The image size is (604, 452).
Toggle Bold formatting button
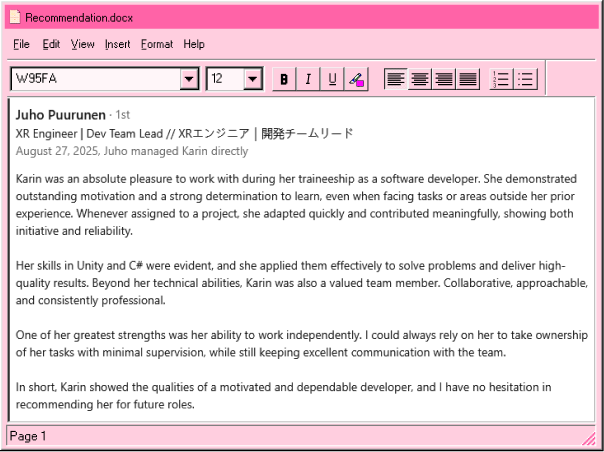(284, 79)
